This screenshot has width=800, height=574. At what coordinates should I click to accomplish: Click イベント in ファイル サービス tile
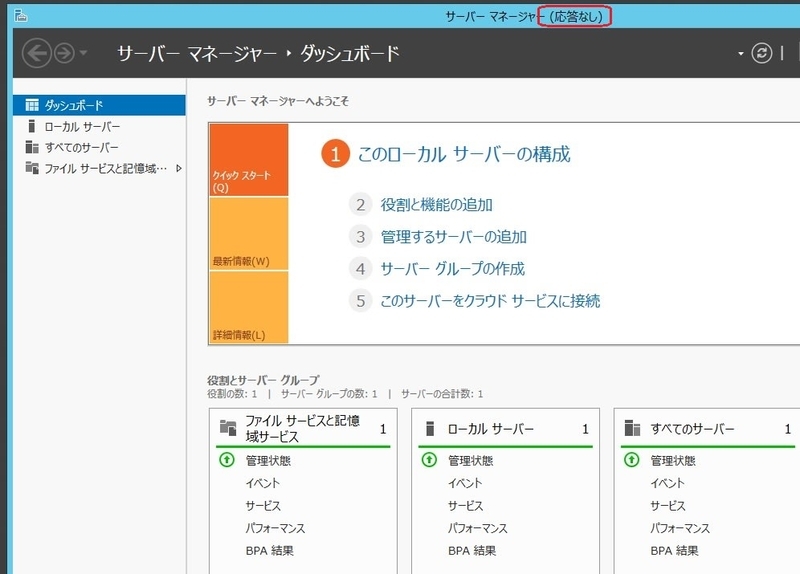[x=263, y=483]
